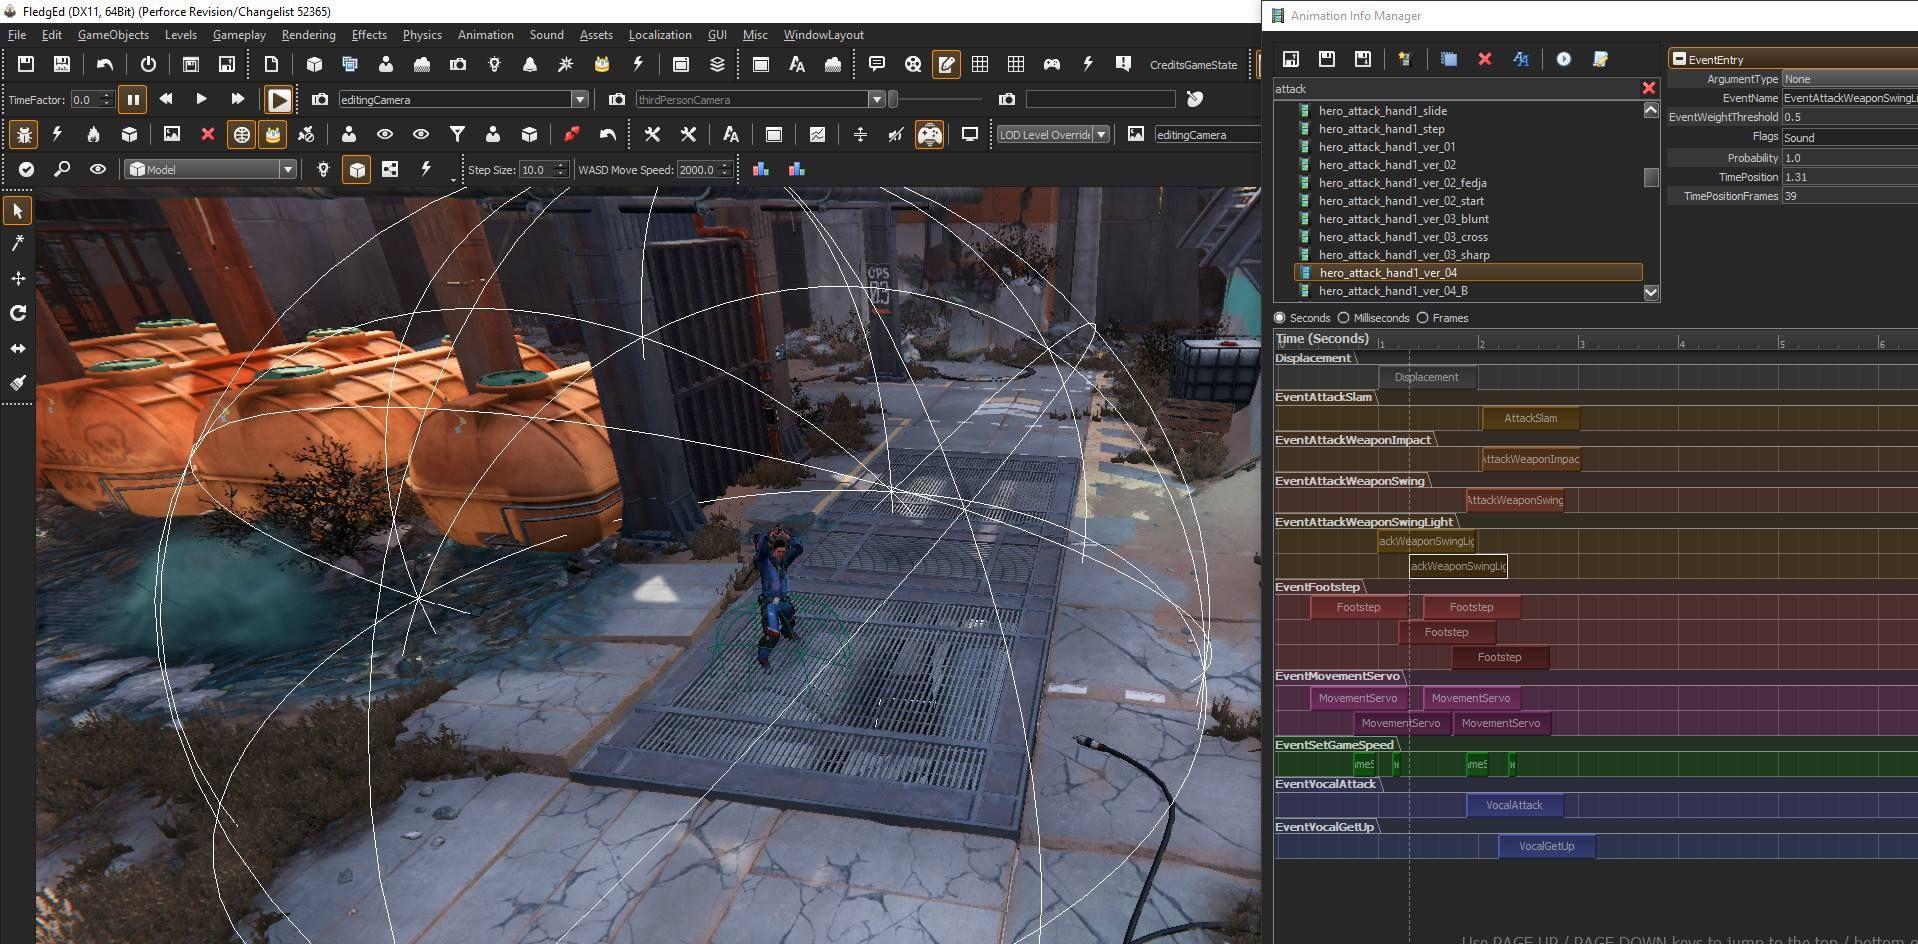This screenshot has height=944, width=1918.
Task: Select the move tool in the left sidebar
Action: (18, 278)
